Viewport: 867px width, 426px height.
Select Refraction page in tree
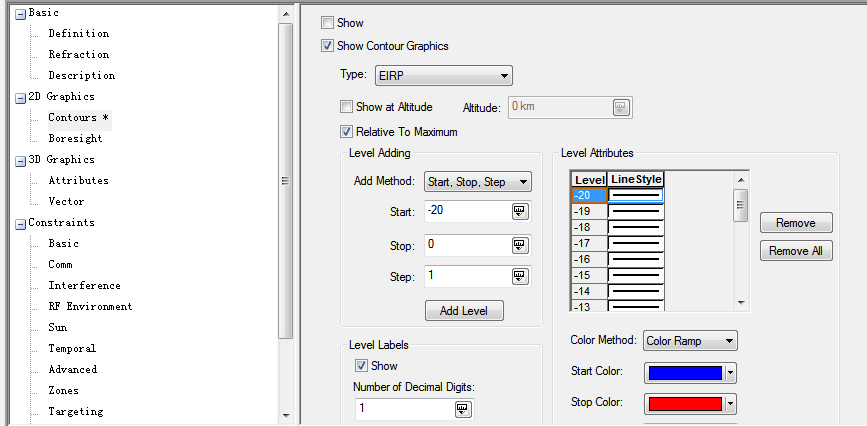point(79,54)
